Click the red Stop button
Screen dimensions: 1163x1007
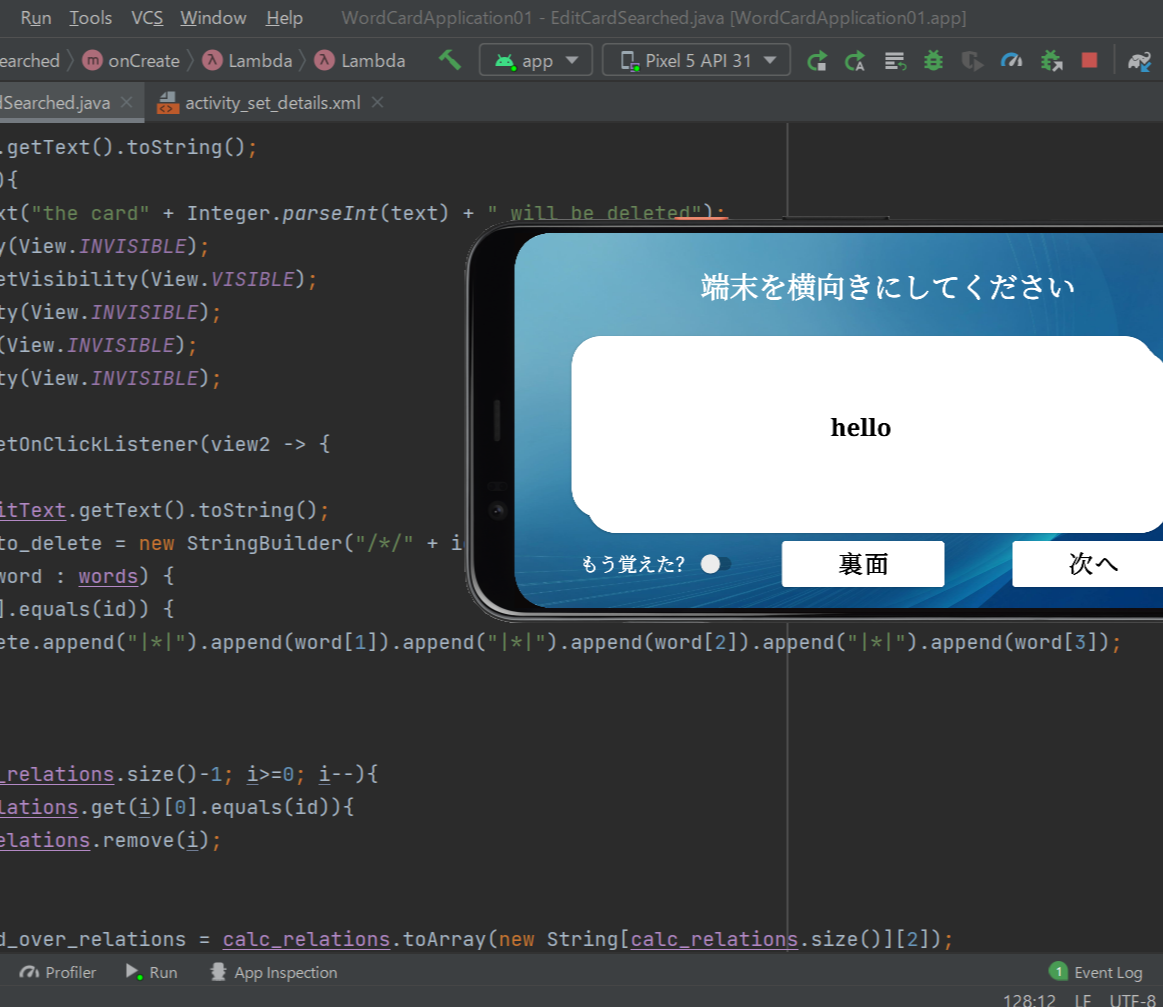pyautogui.click(x=1089, y=60)
